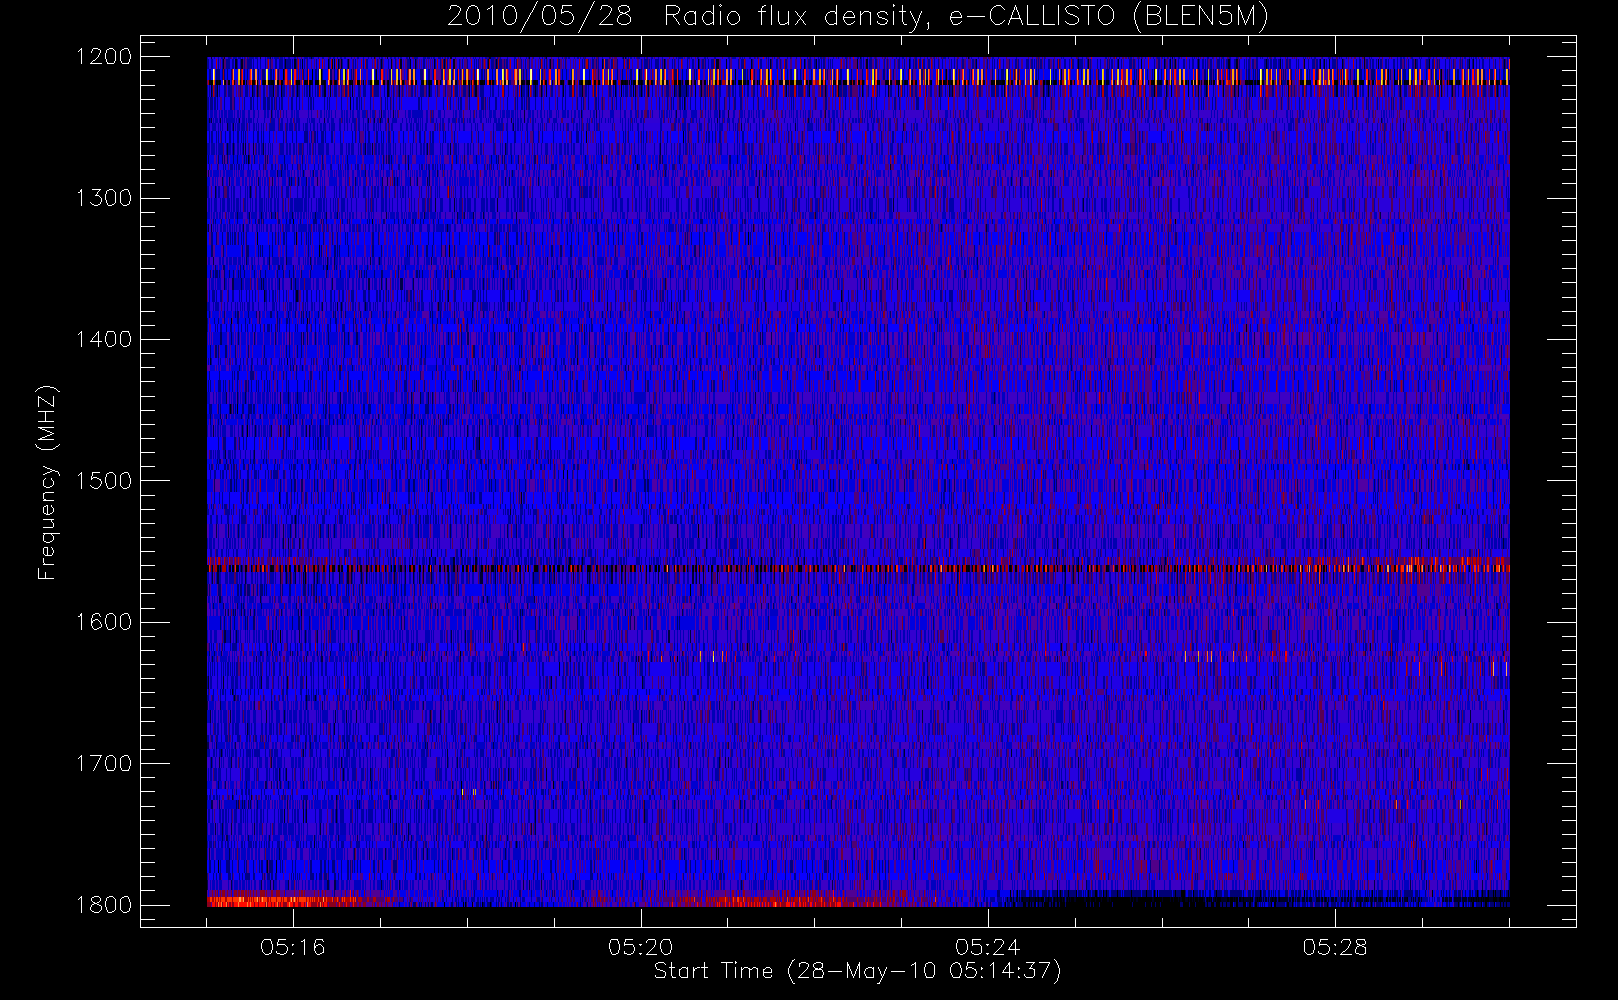The height and width of the screenshot is (1000, 1618).
Task: Click the plot title with e-CALLISTO (BLEN5M)
Action: click(858, 17)
